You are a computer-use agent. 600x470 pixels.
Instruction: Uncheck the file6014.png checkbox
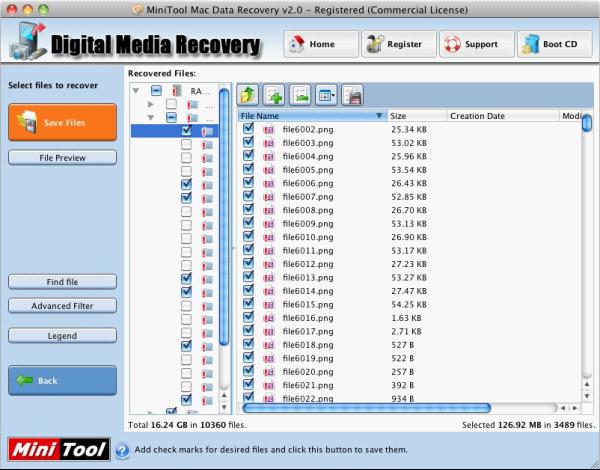coord(248,290)
